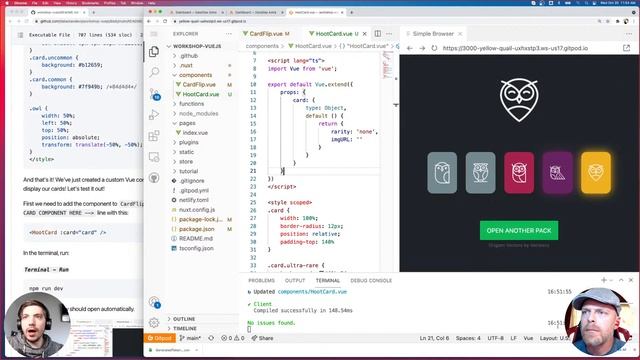Open the preview in an external browser
Viewport: 640px width, 360px height.
[x=627, y=48]
